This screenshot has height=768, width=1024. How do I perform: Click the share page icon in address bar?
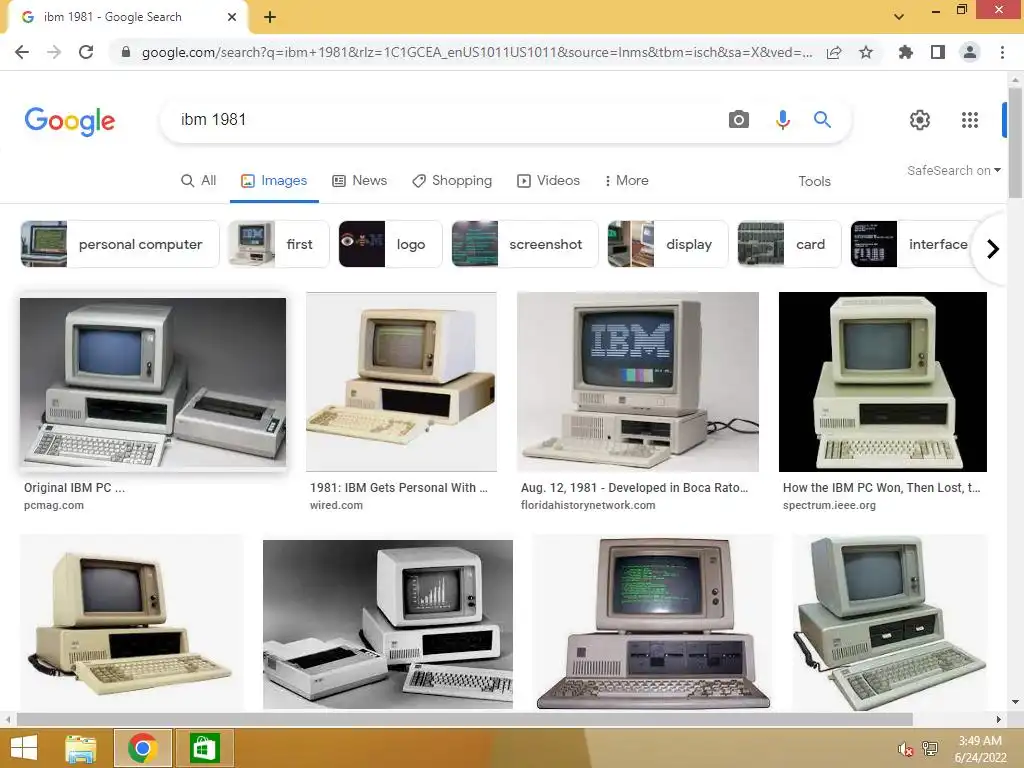pos(834,52)
